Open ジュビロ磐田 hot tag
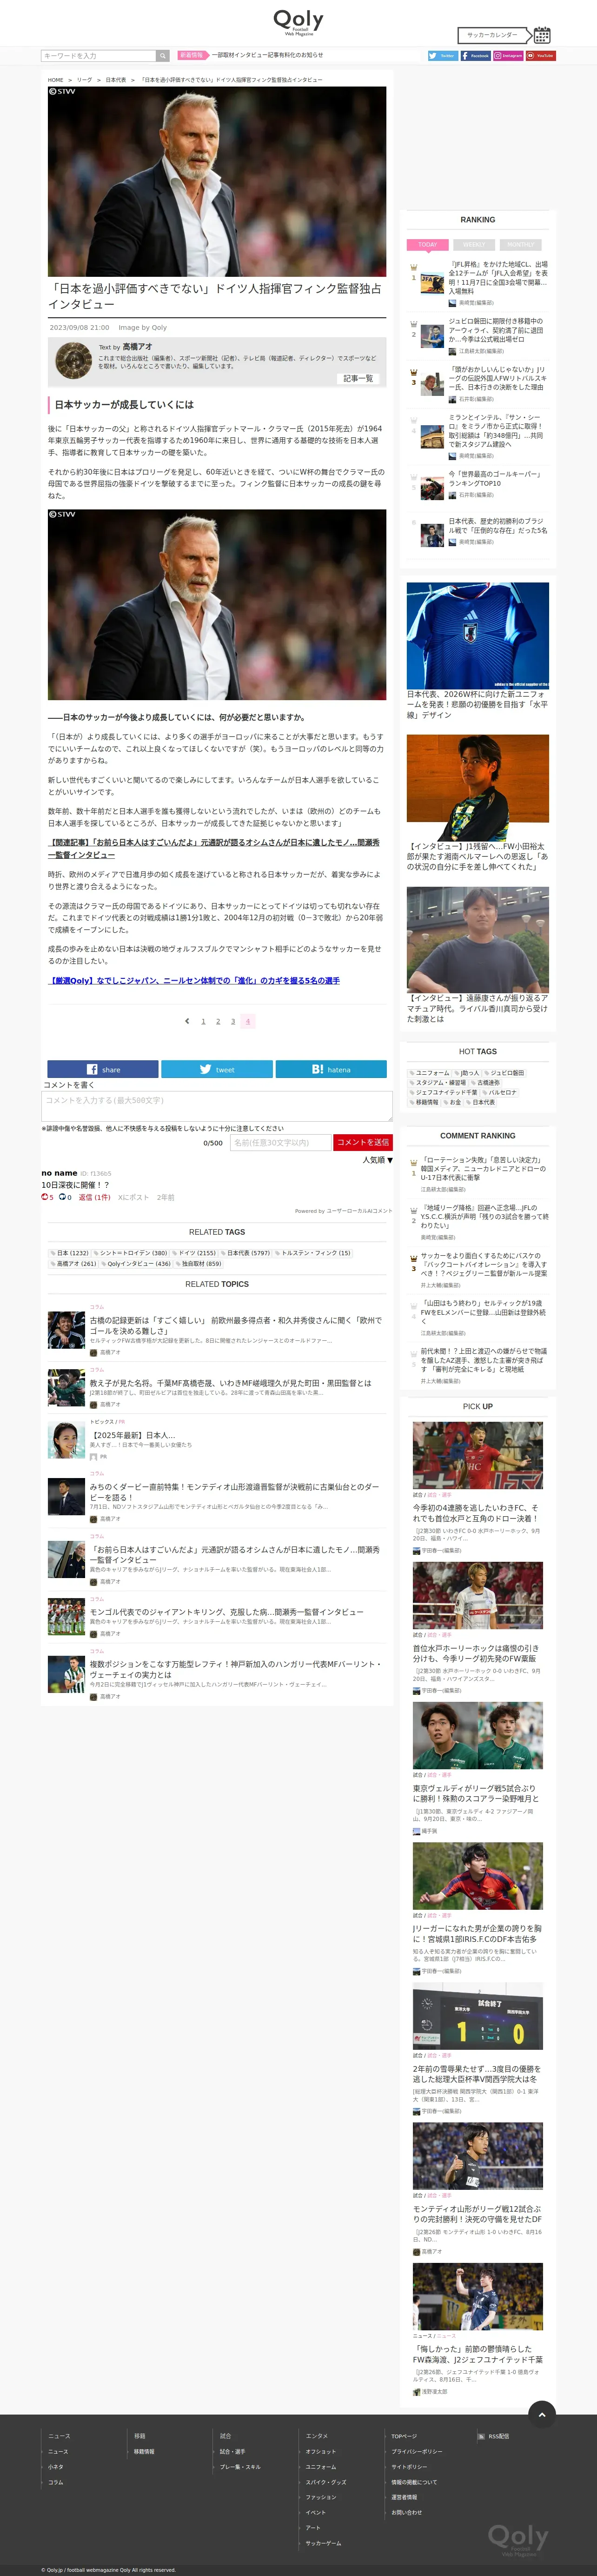The image size is (597, 2576). click(504, 1072)
